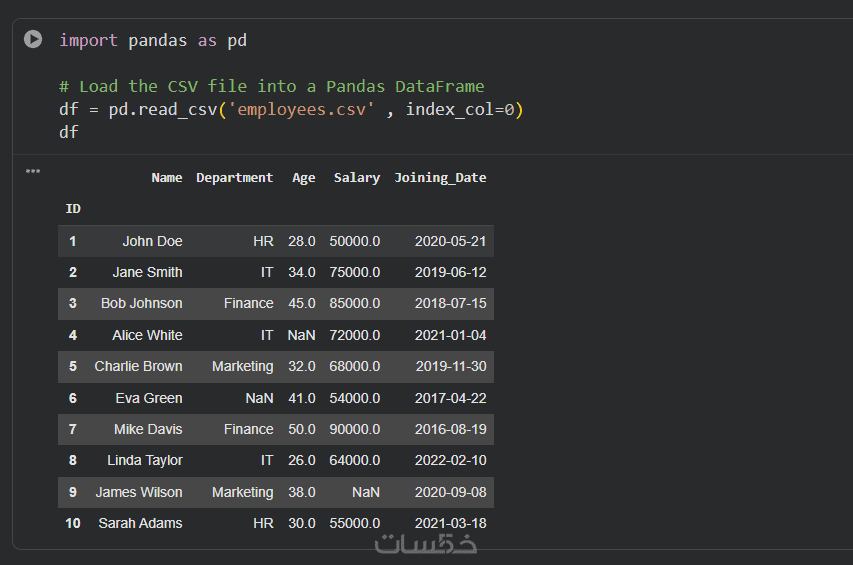The image size is (853, 565).
Task: Click the index_col=0 argument in code
Action: [464, 109]
